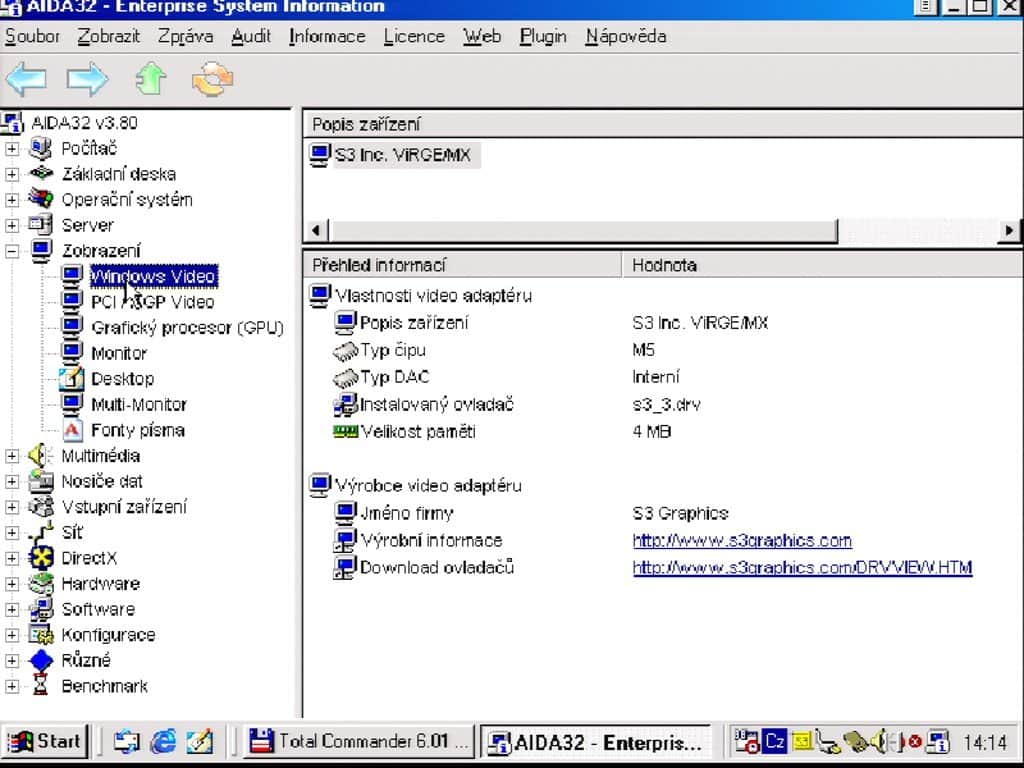Open the Zobrazit menu
The image size is (1024, 768).
coord(108,36)
